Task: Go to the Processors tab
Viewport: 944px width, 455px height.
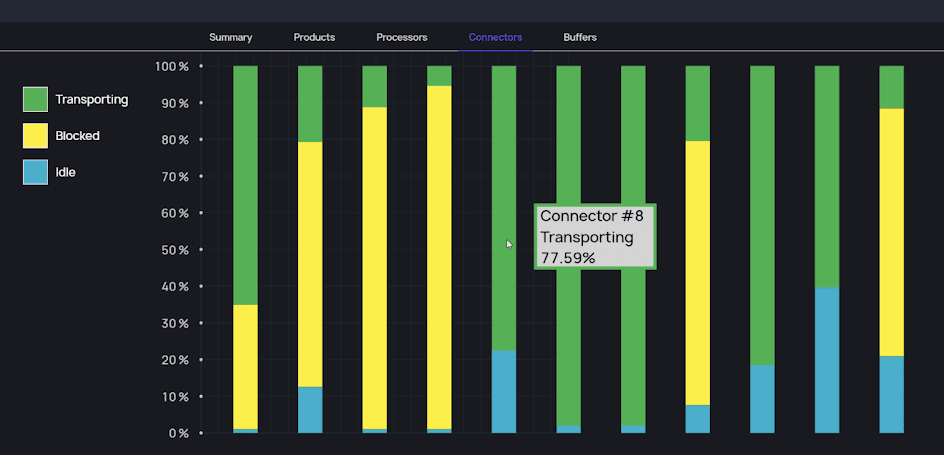Action: [402, 37]
